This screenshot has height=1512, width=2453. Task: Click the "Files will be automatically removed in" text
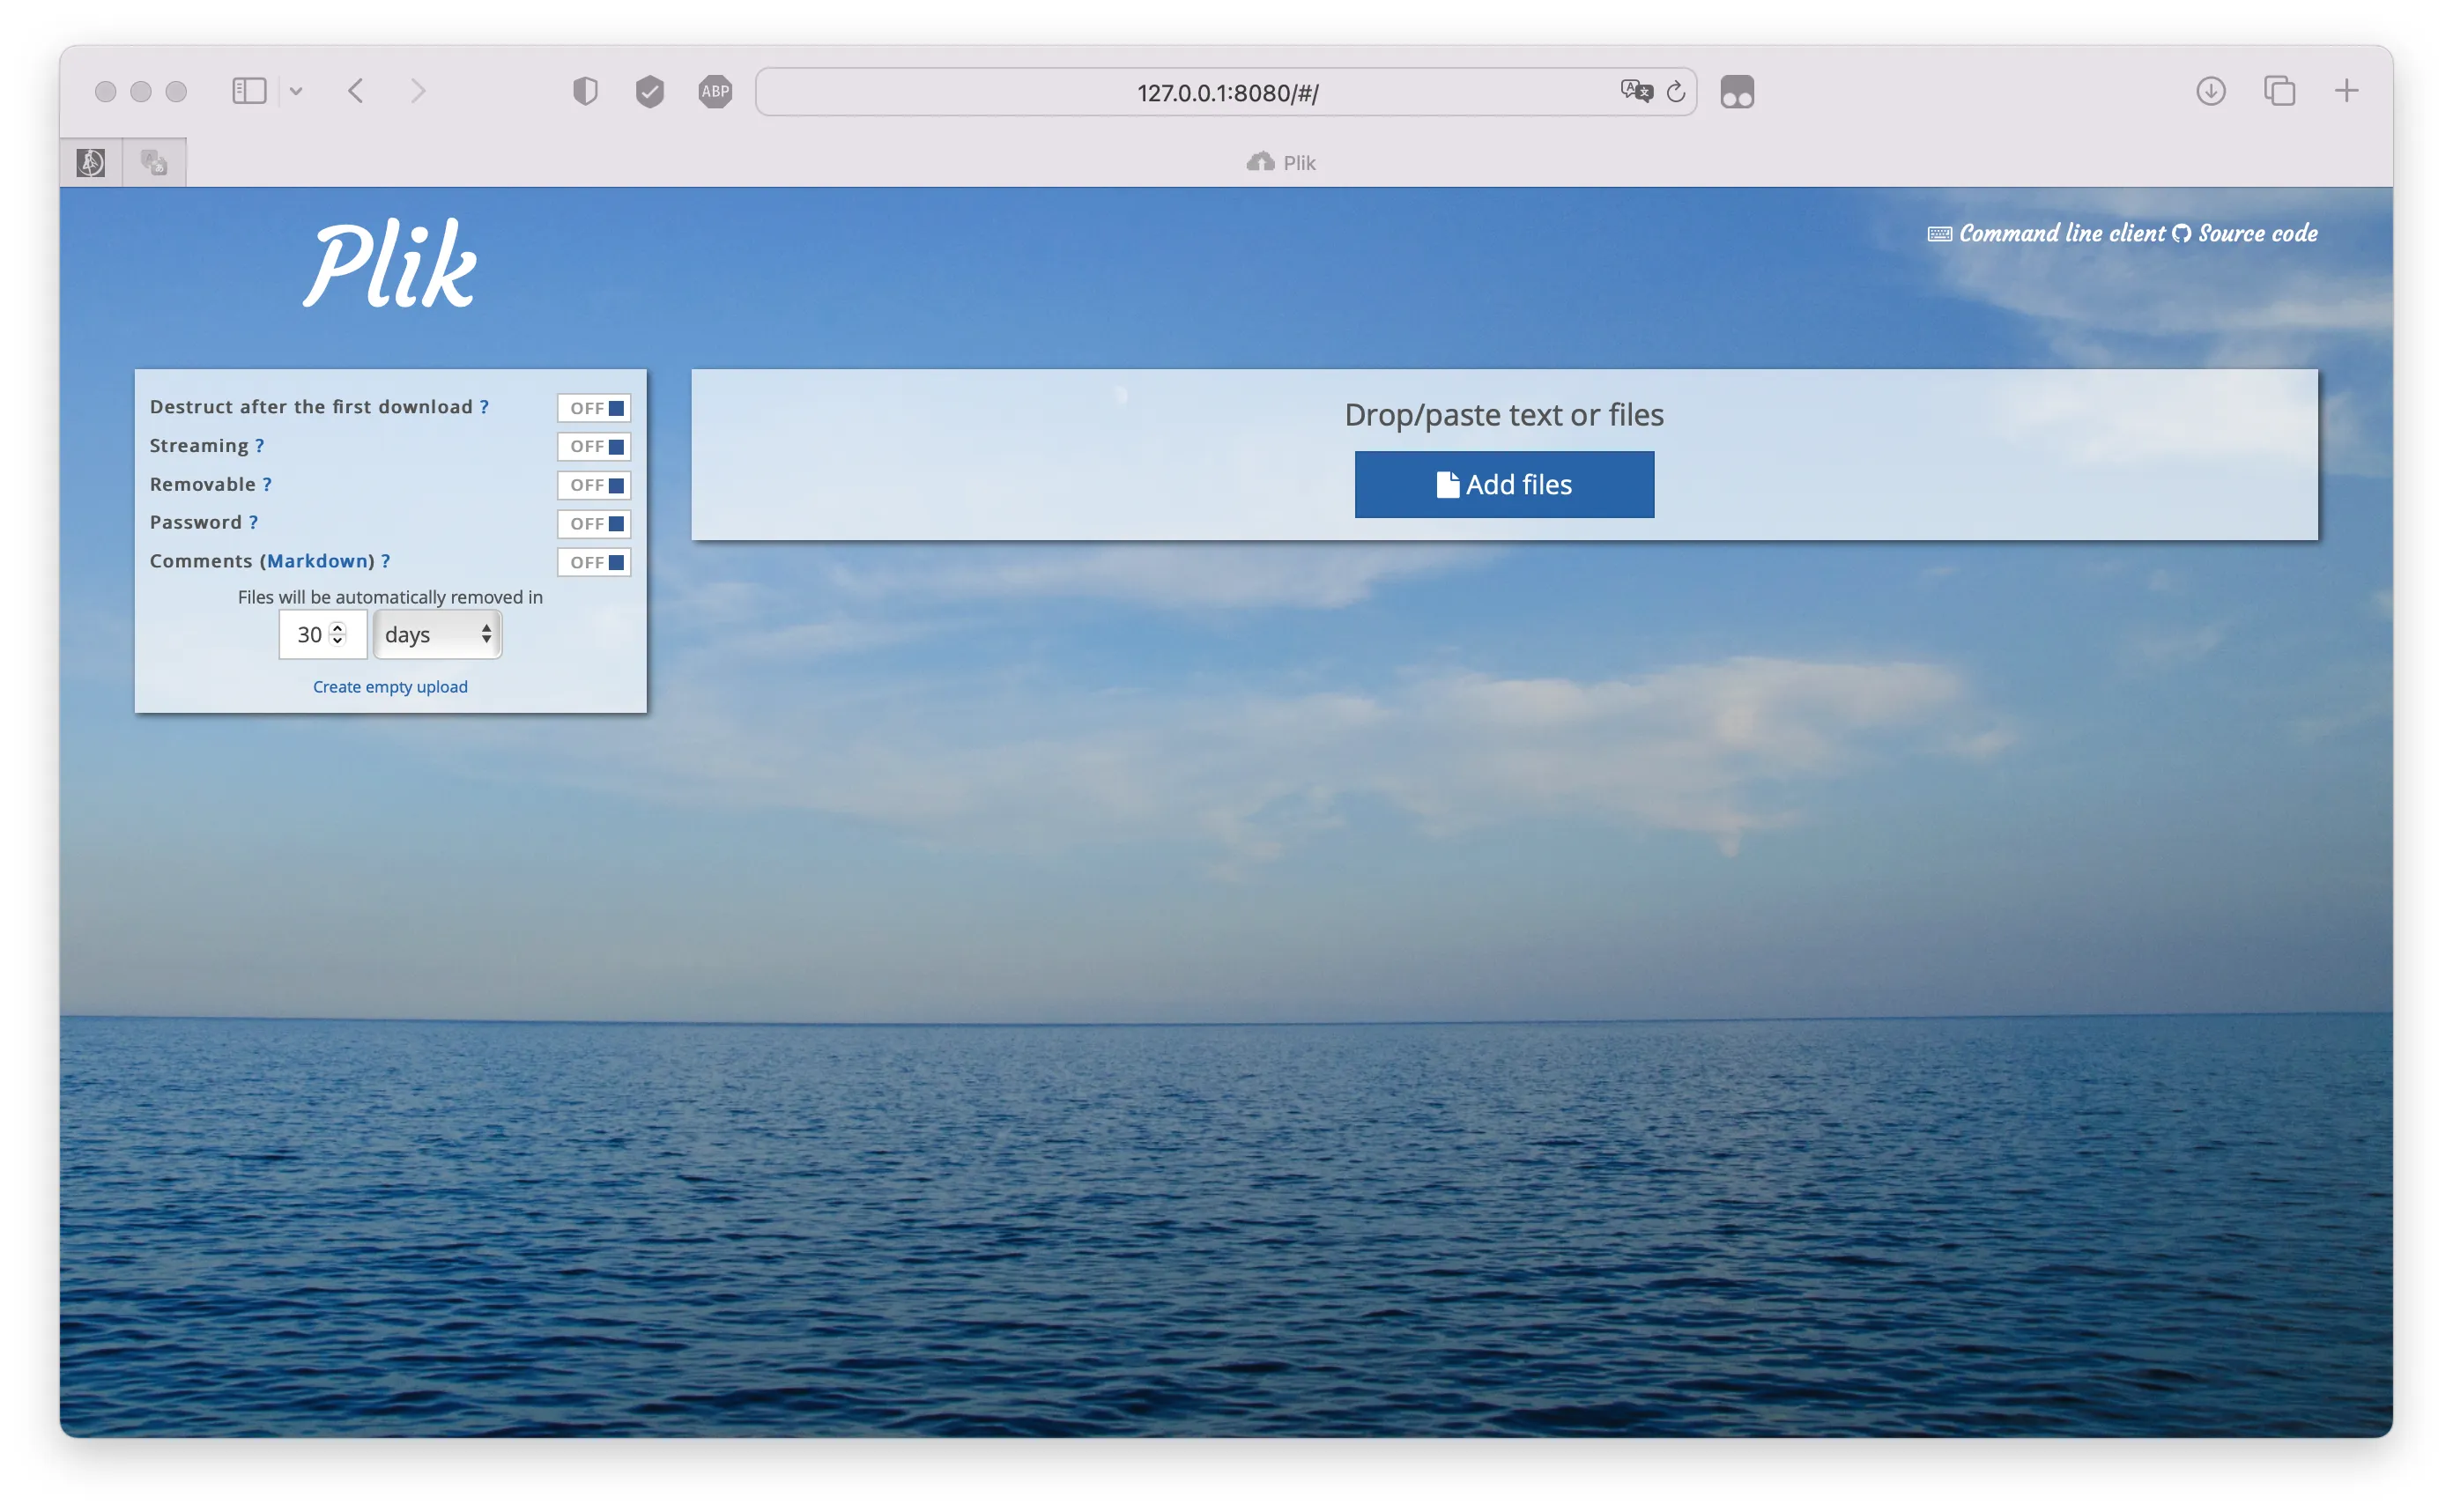point(390,597)
